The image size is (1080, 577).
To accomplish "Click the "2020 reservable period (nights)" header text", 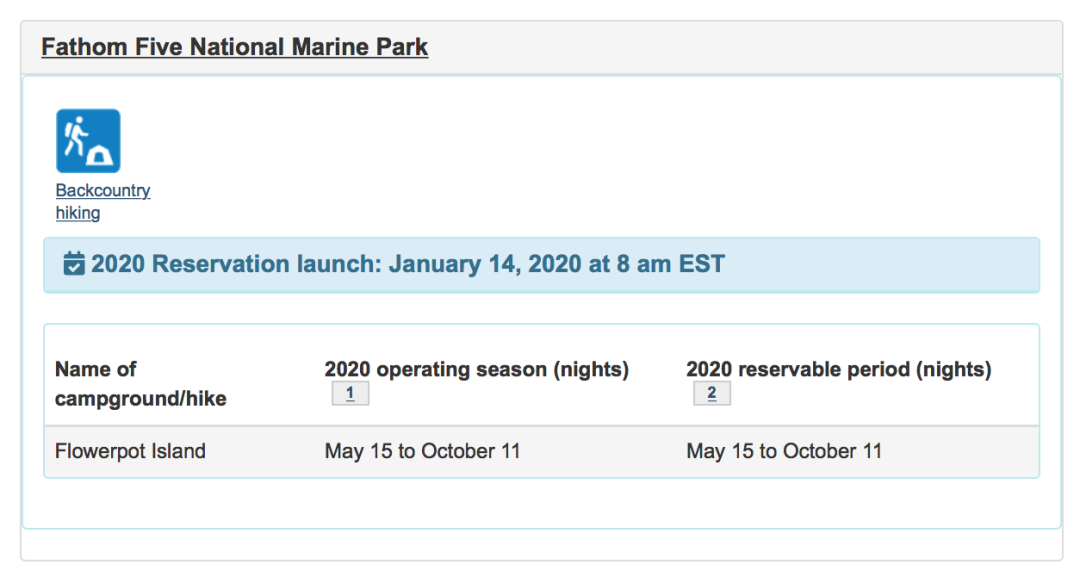I will [838, 370].
